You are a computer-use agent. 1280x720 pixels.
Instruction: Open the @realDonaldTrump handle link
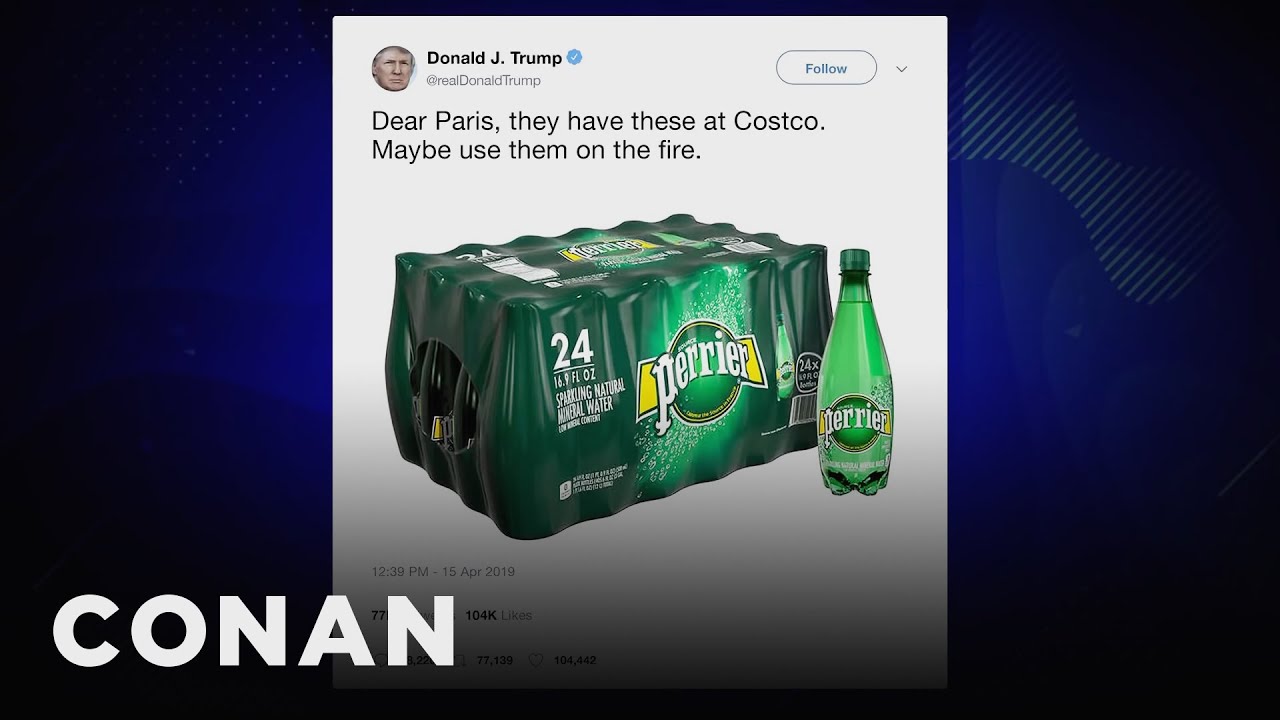tap(484, 80)
